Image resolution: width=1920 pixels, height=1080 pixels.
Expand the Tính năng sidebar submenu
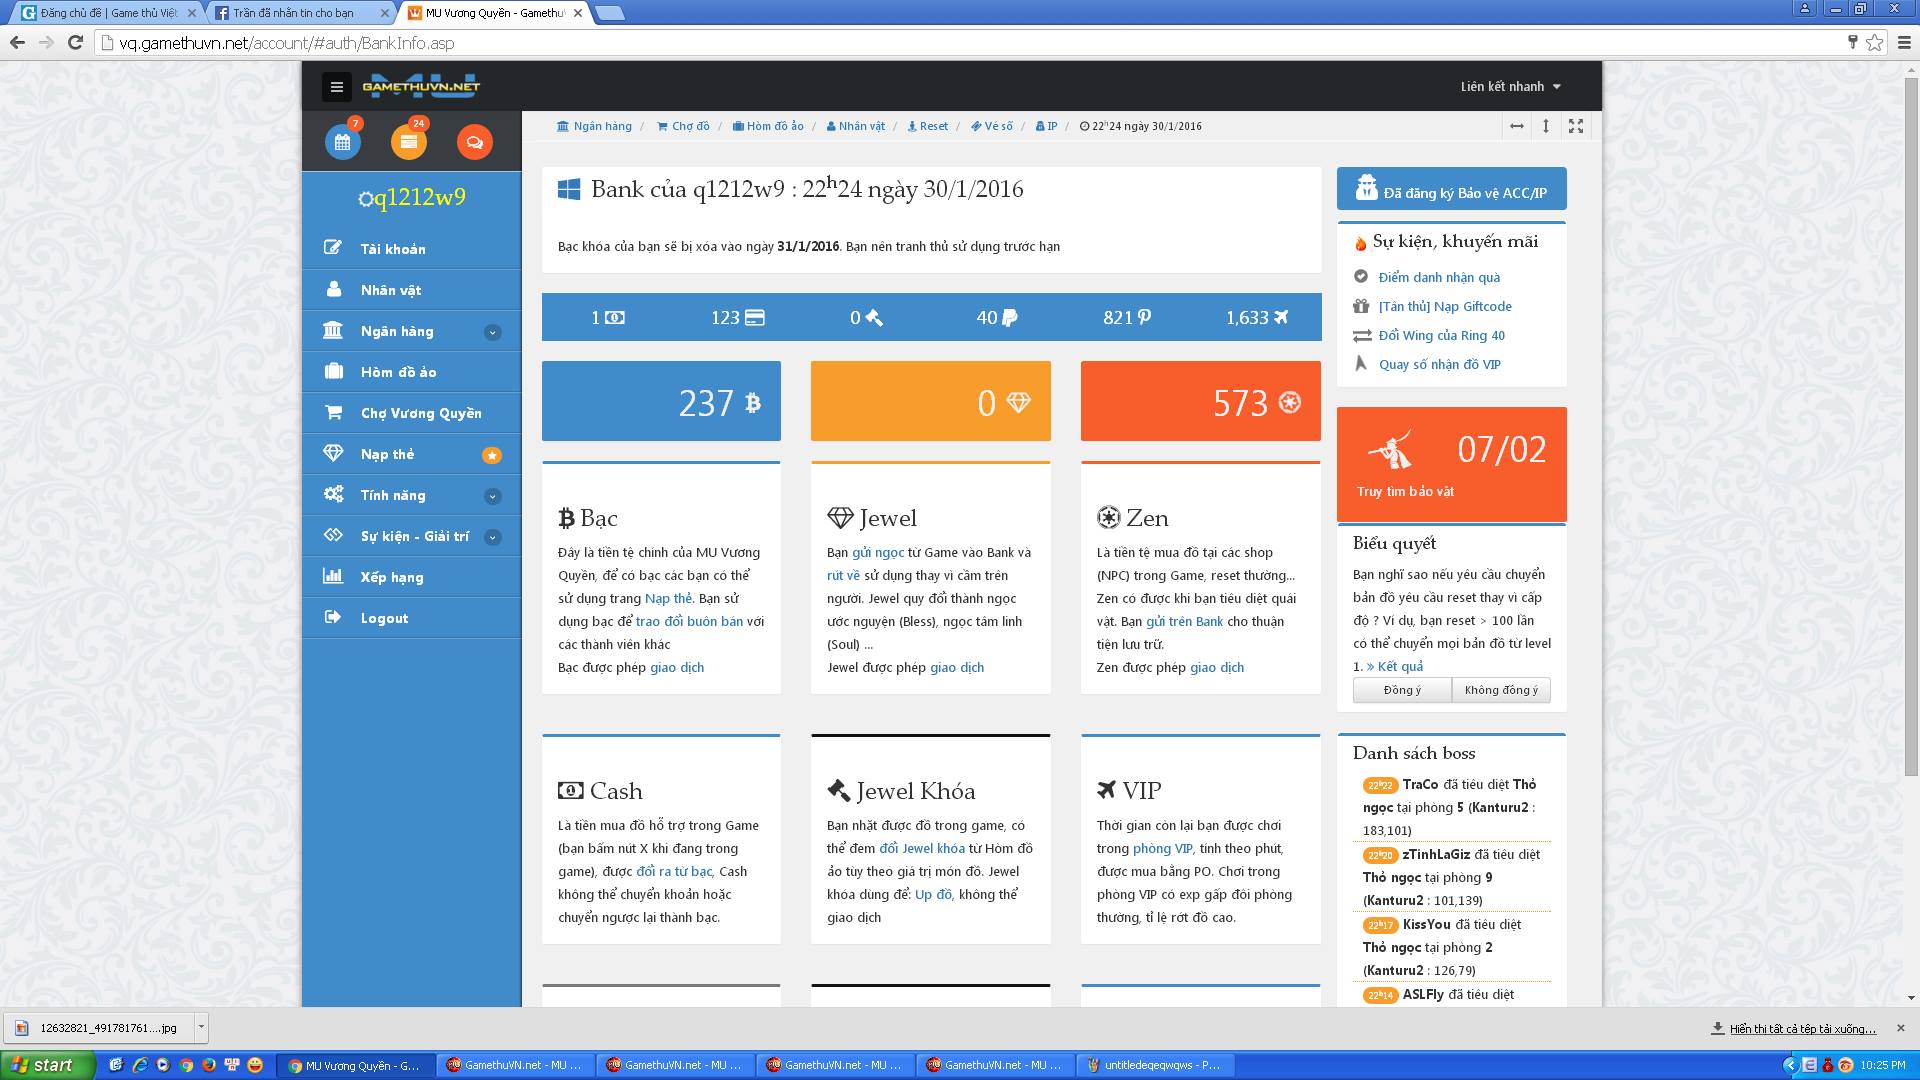click(492, 496)
